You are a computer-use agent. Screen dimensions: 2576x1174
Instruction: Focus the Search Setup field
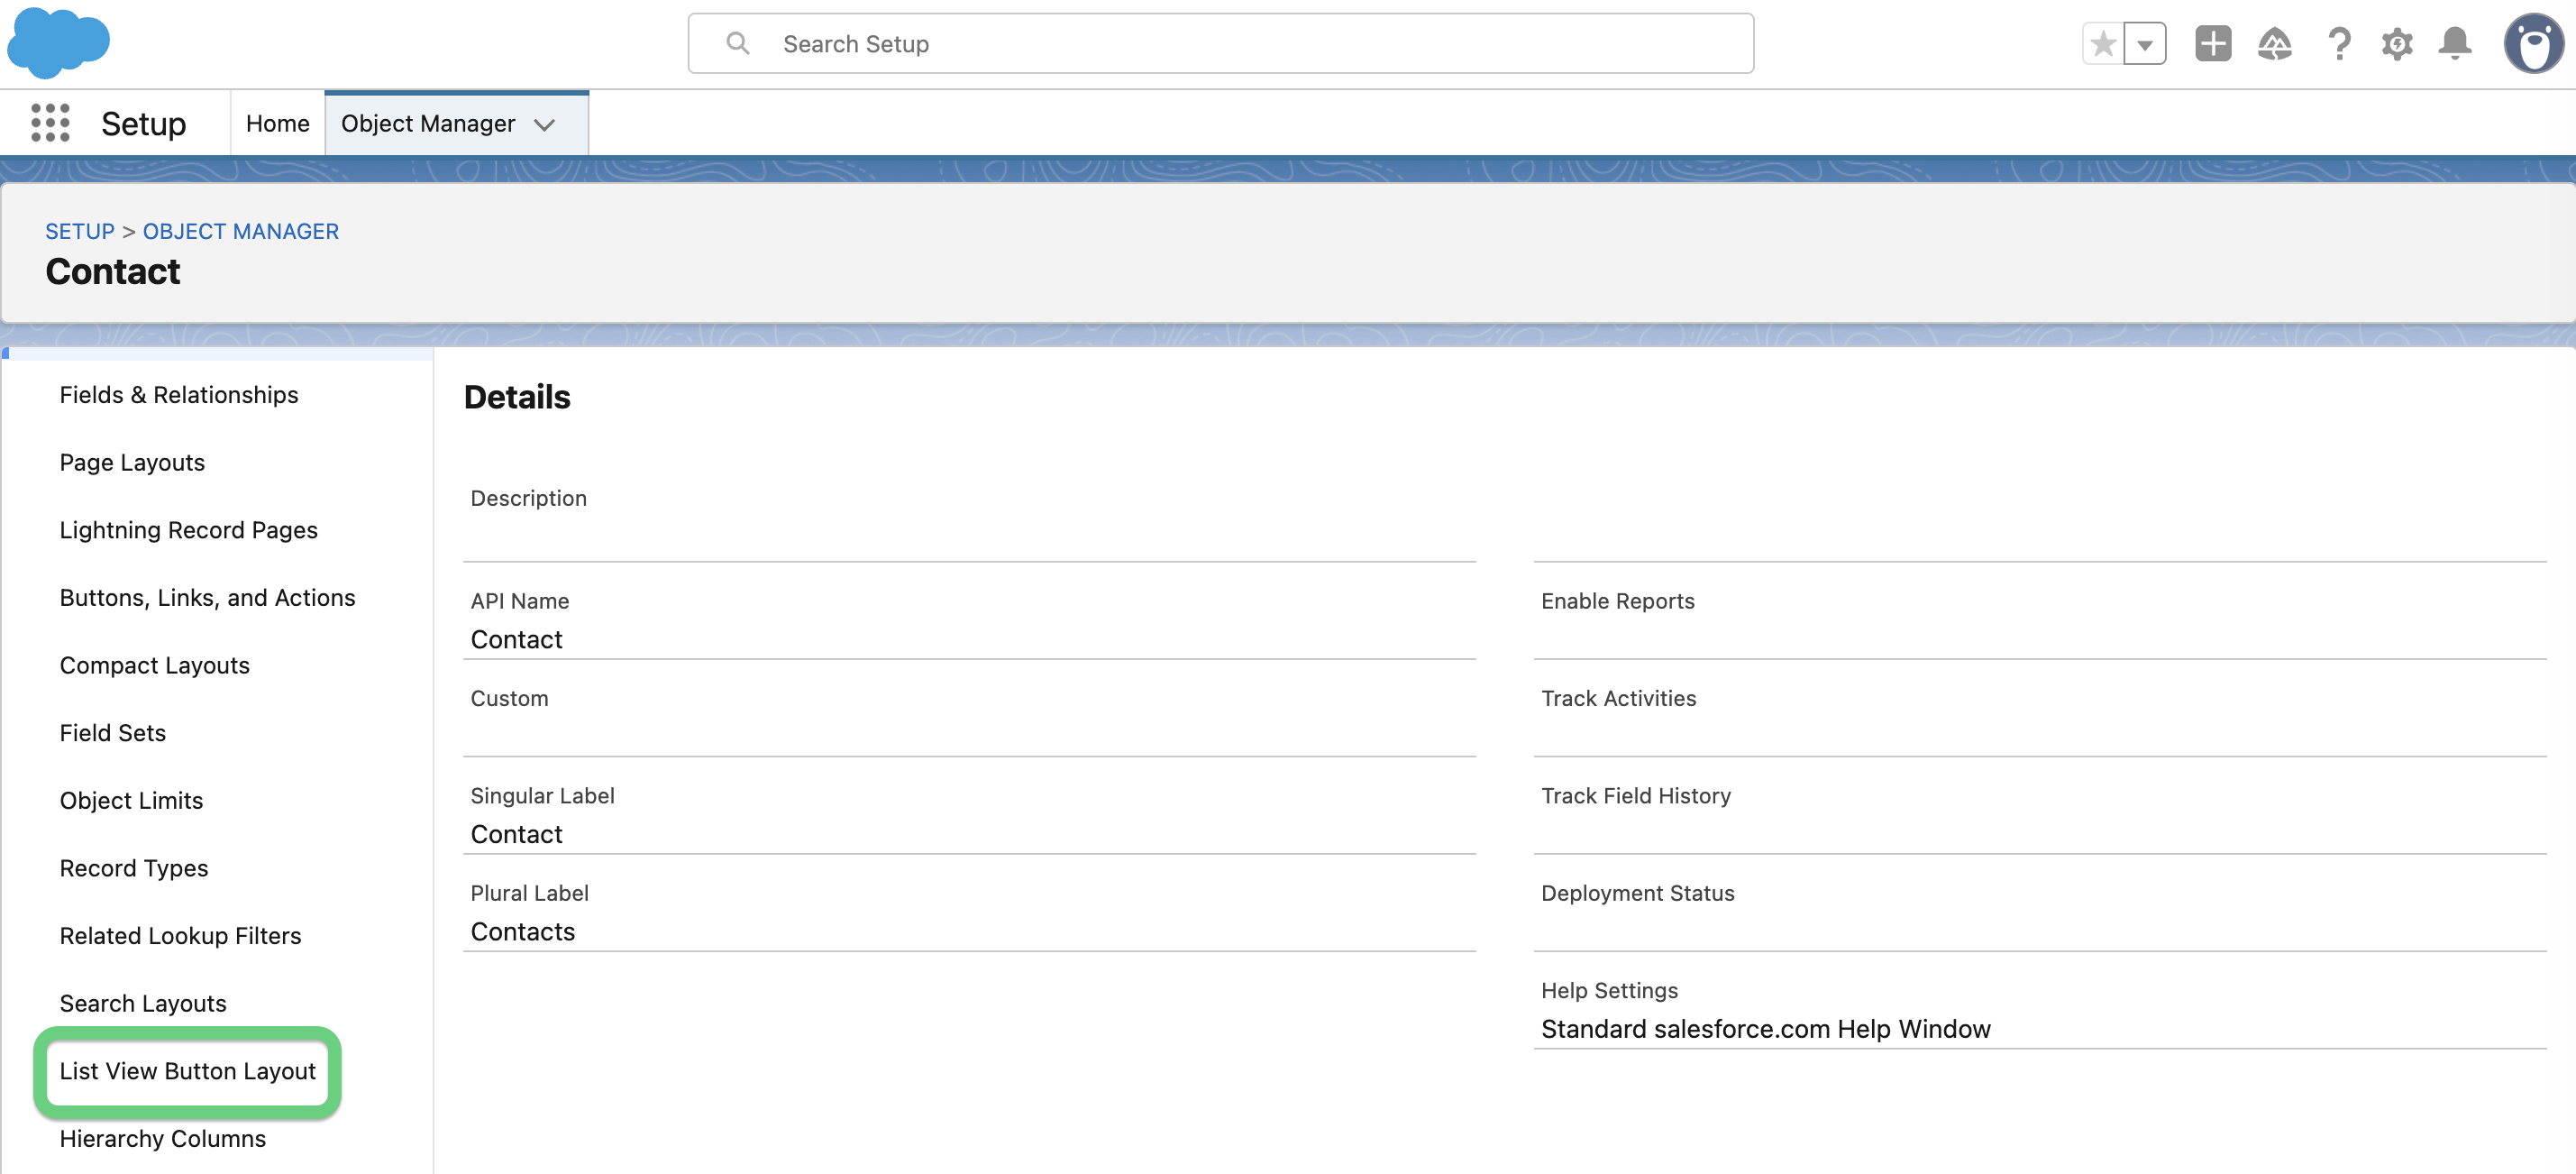(1220, 43)
